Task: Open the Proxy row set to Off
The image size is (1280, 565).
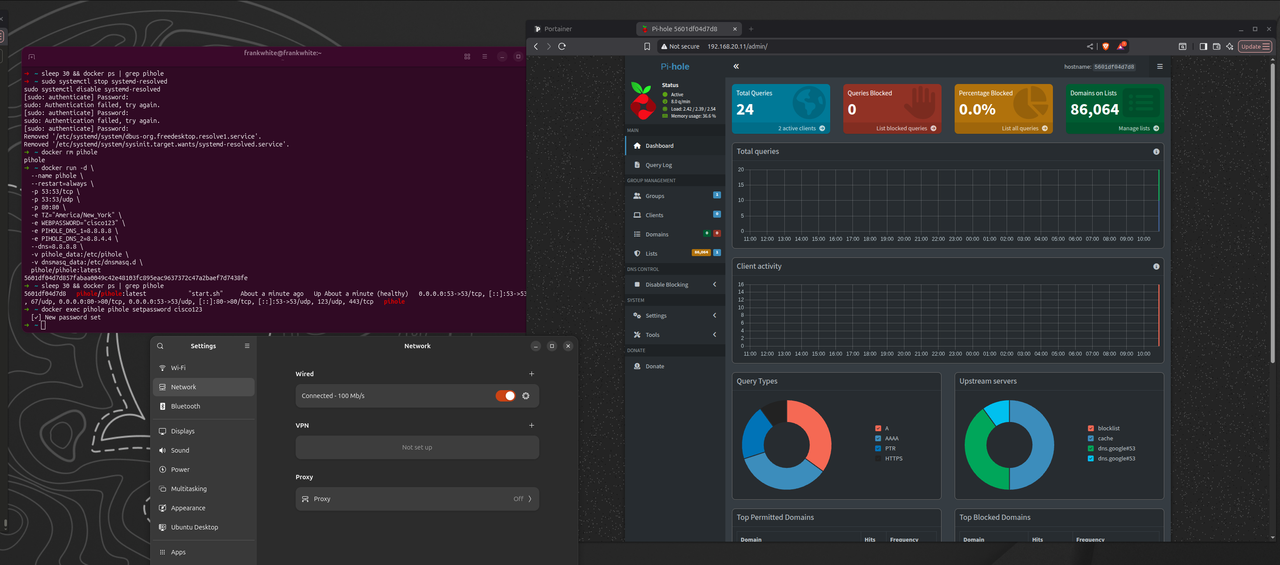Action: 417,498
